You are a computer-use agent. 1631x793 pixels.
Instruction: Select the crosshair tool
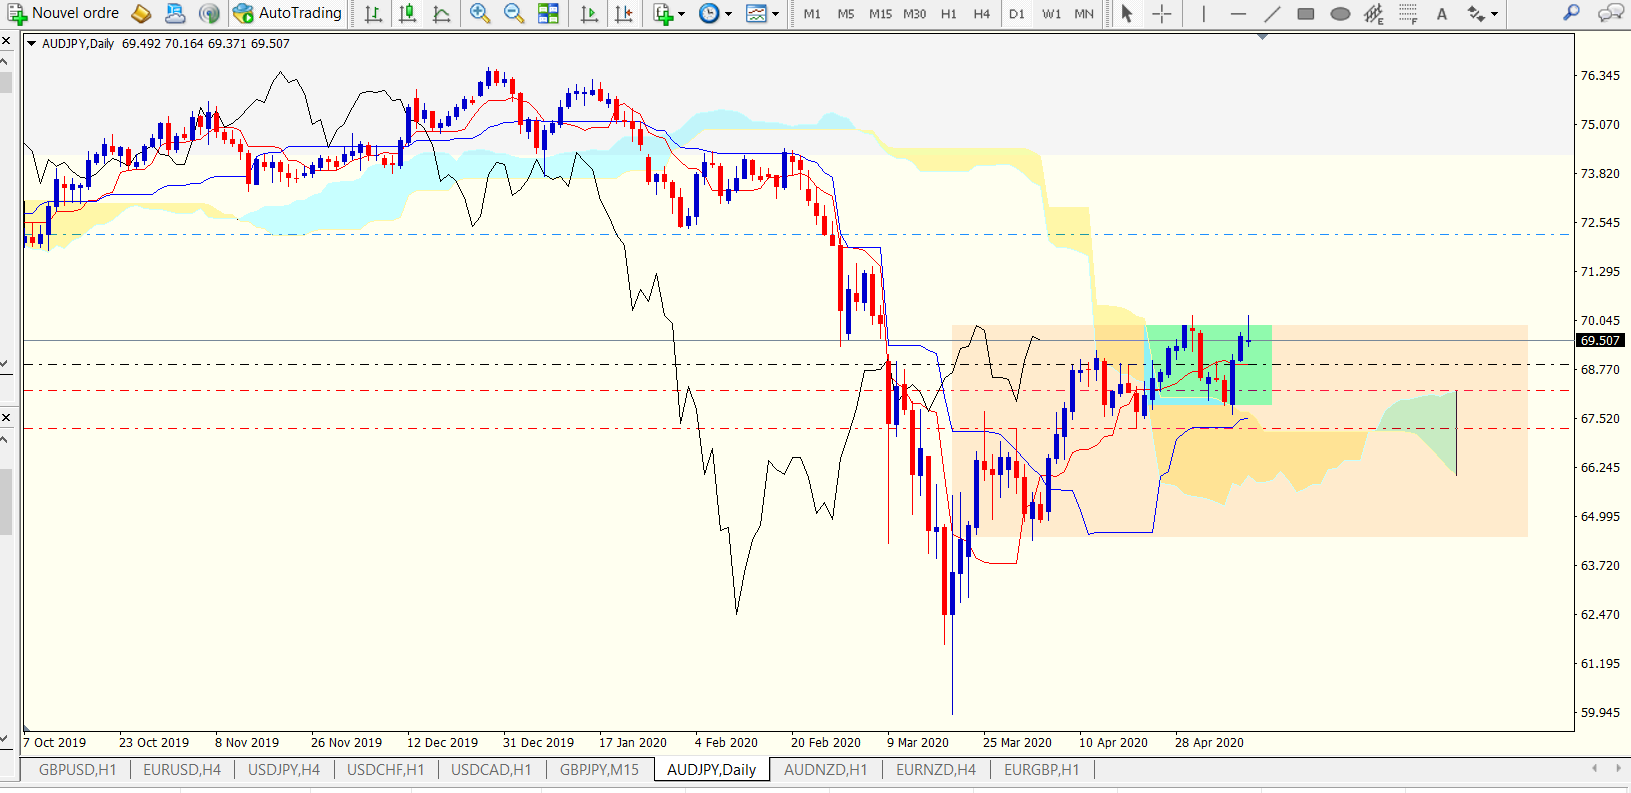click(1161, 14)
